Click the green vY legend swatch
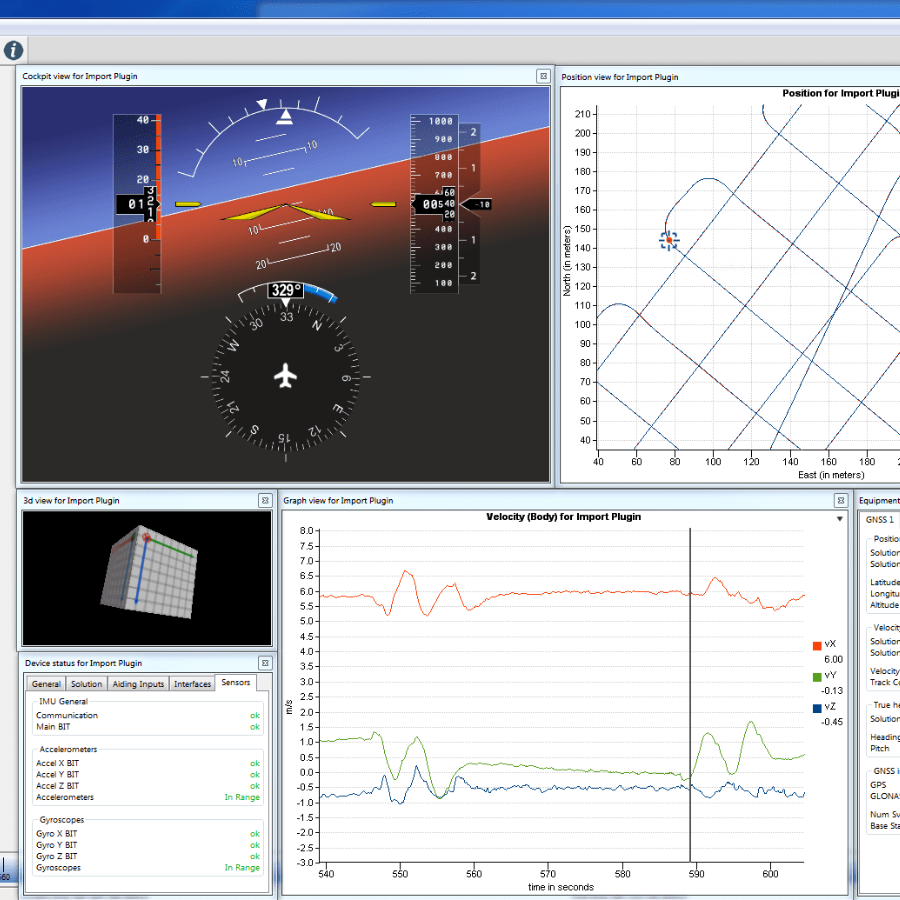Viewport: 900px width, 900px height. [x=817, y=677]
